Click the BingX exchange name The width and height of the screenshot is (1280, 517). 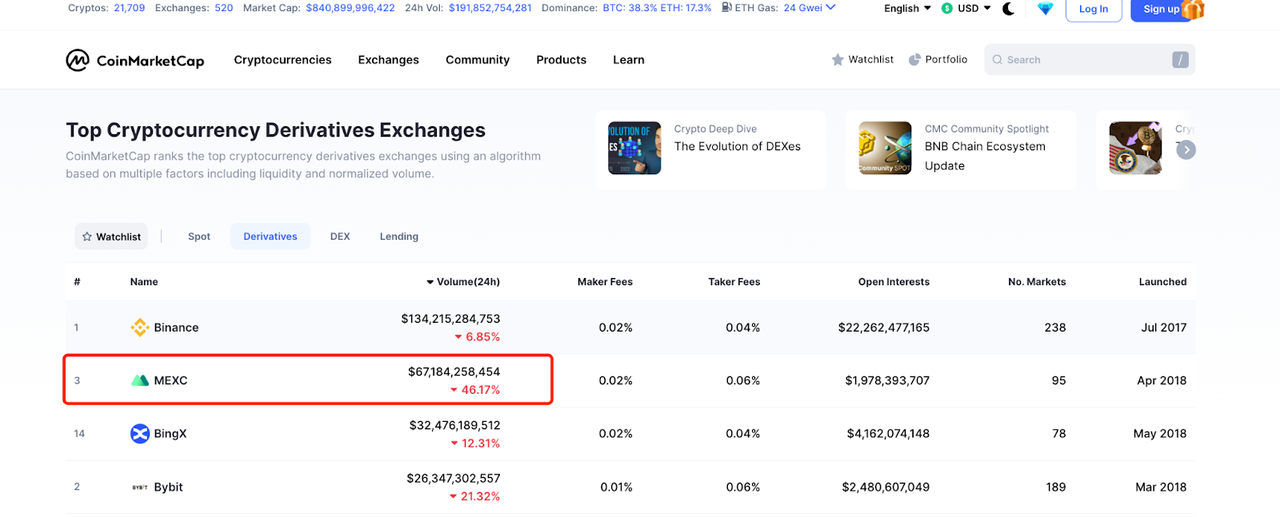tap(170, 434)
